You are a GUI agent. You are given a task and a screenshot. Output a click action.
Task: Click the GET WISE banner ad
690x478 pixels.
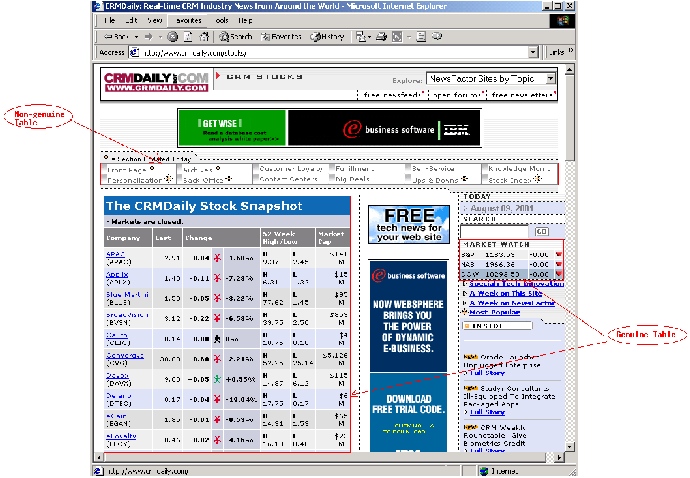pyautogui.click(x=232, y=128)
